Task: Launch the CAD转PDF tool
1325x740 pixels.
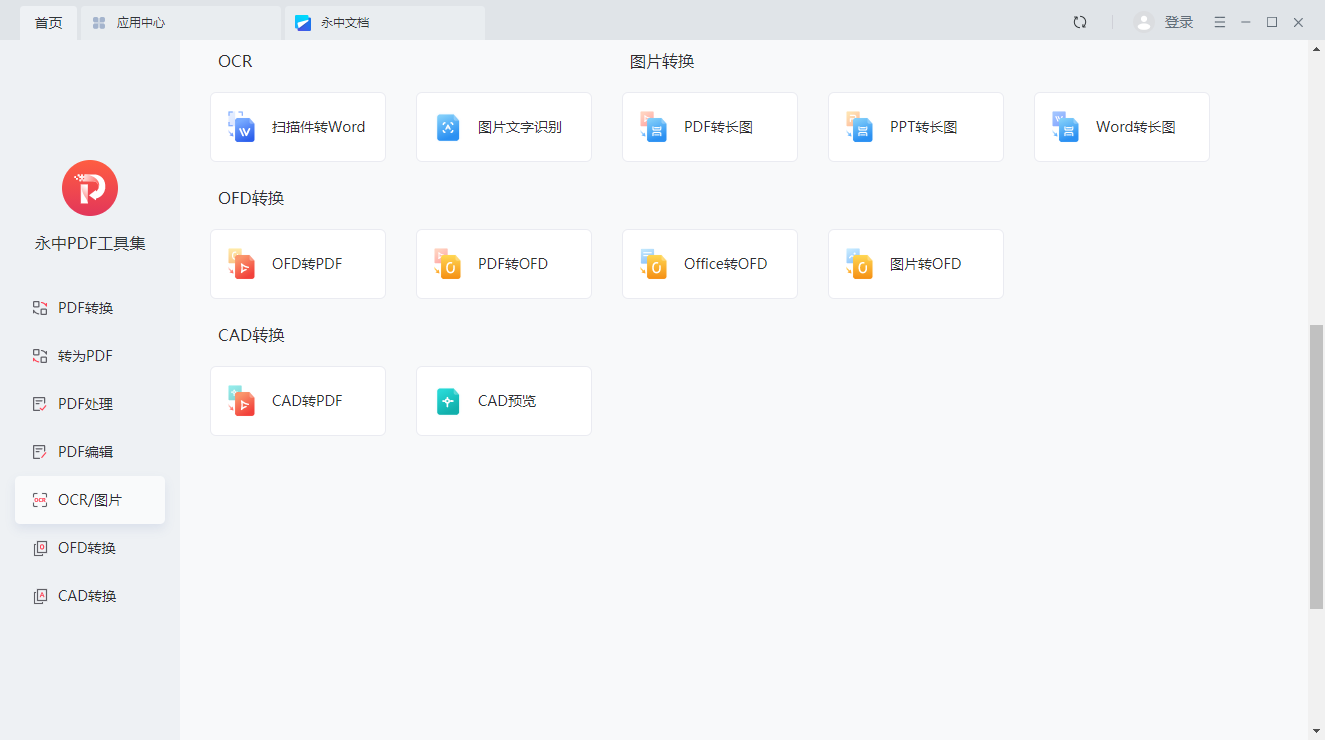Action: (x=297, y=400)
